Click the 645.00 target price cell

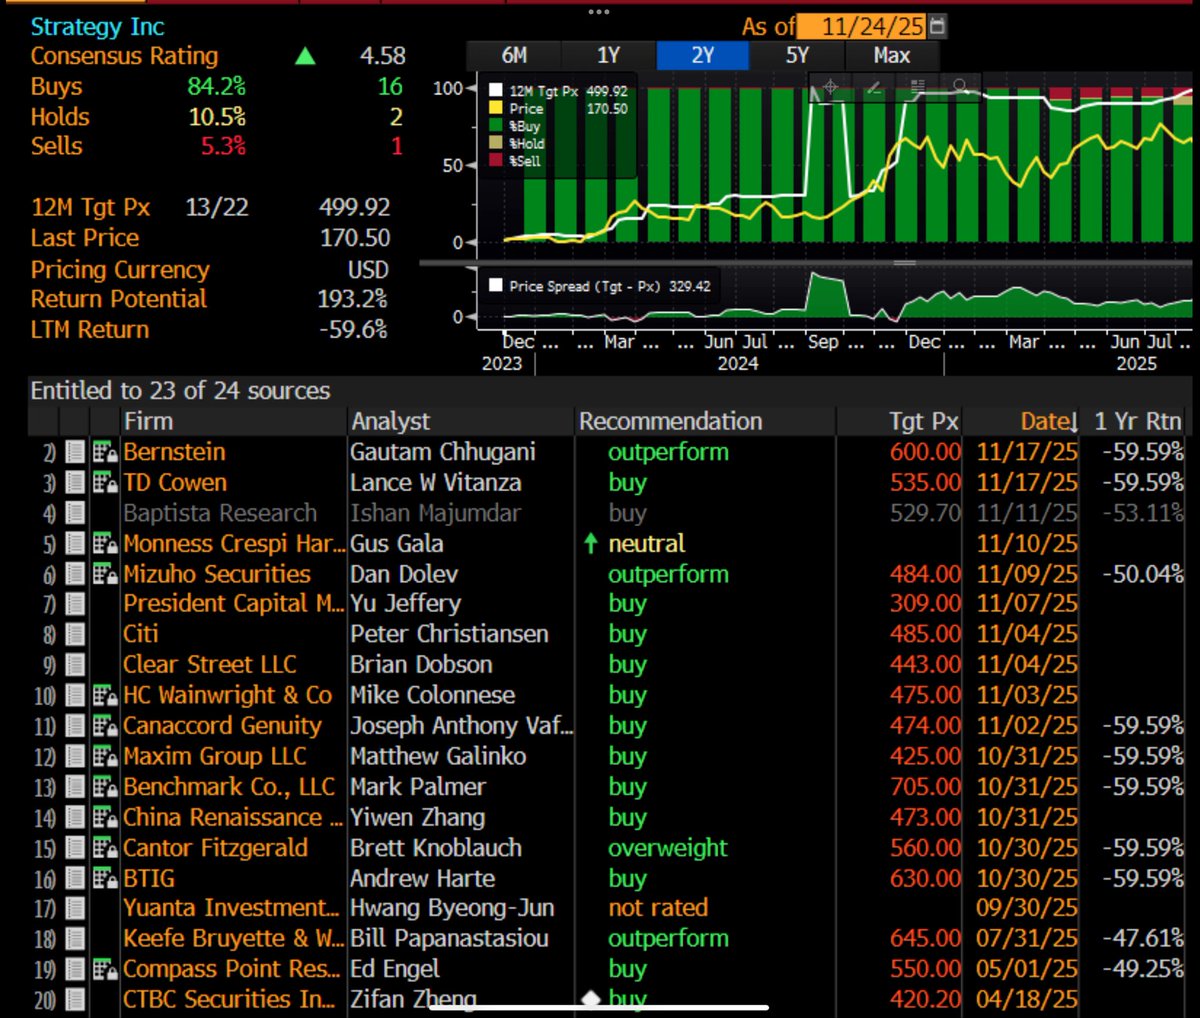coord(925,939)
